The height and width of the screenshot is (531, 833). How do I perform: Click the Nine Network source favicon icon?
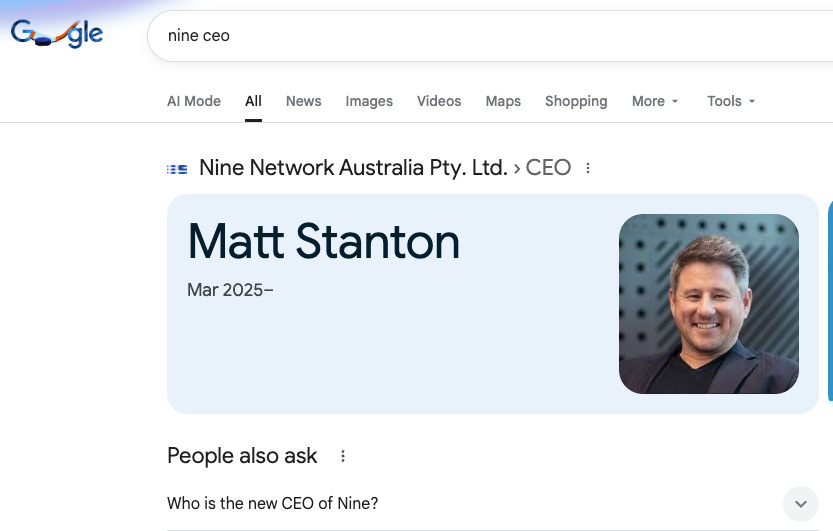[177, 169]
